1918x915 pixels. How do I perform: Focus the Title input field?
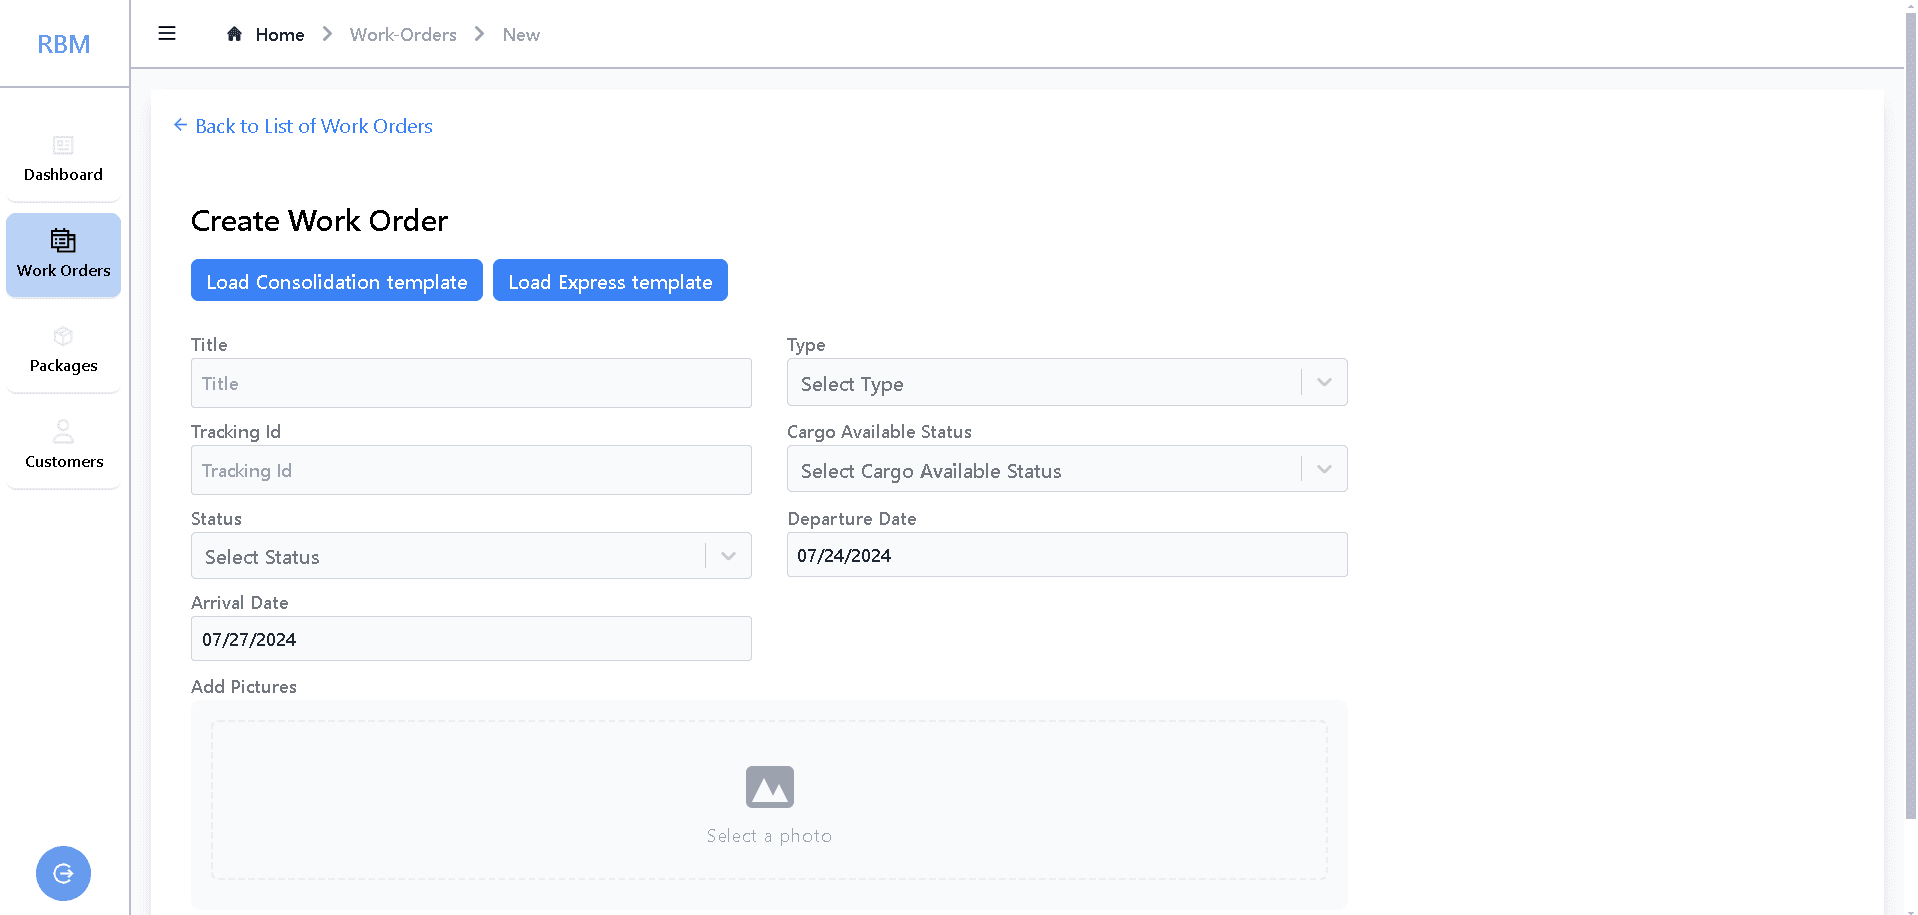[471, 383]
